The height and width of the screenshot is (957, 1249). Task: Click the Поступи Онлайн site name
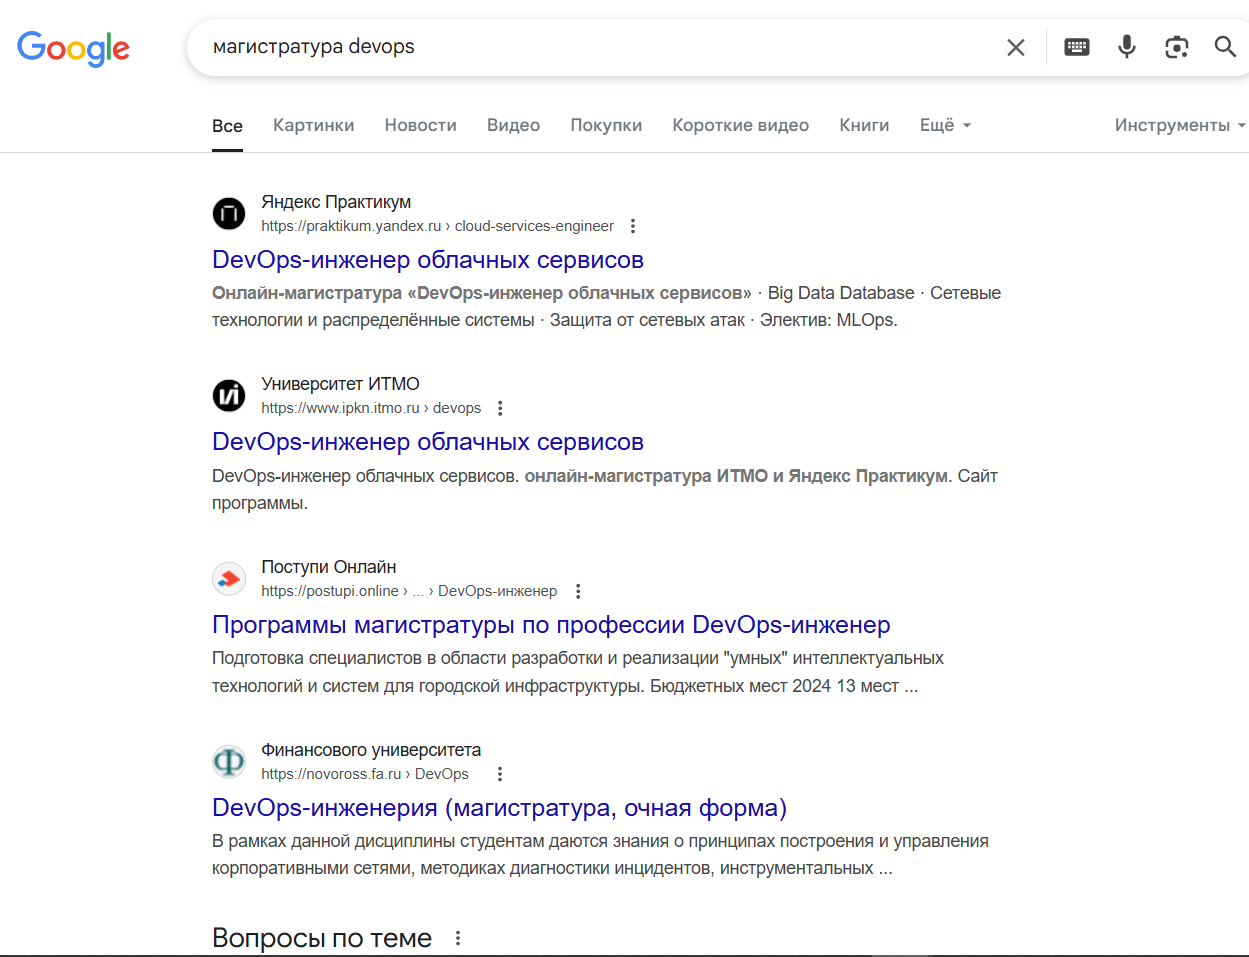[329, 567]
